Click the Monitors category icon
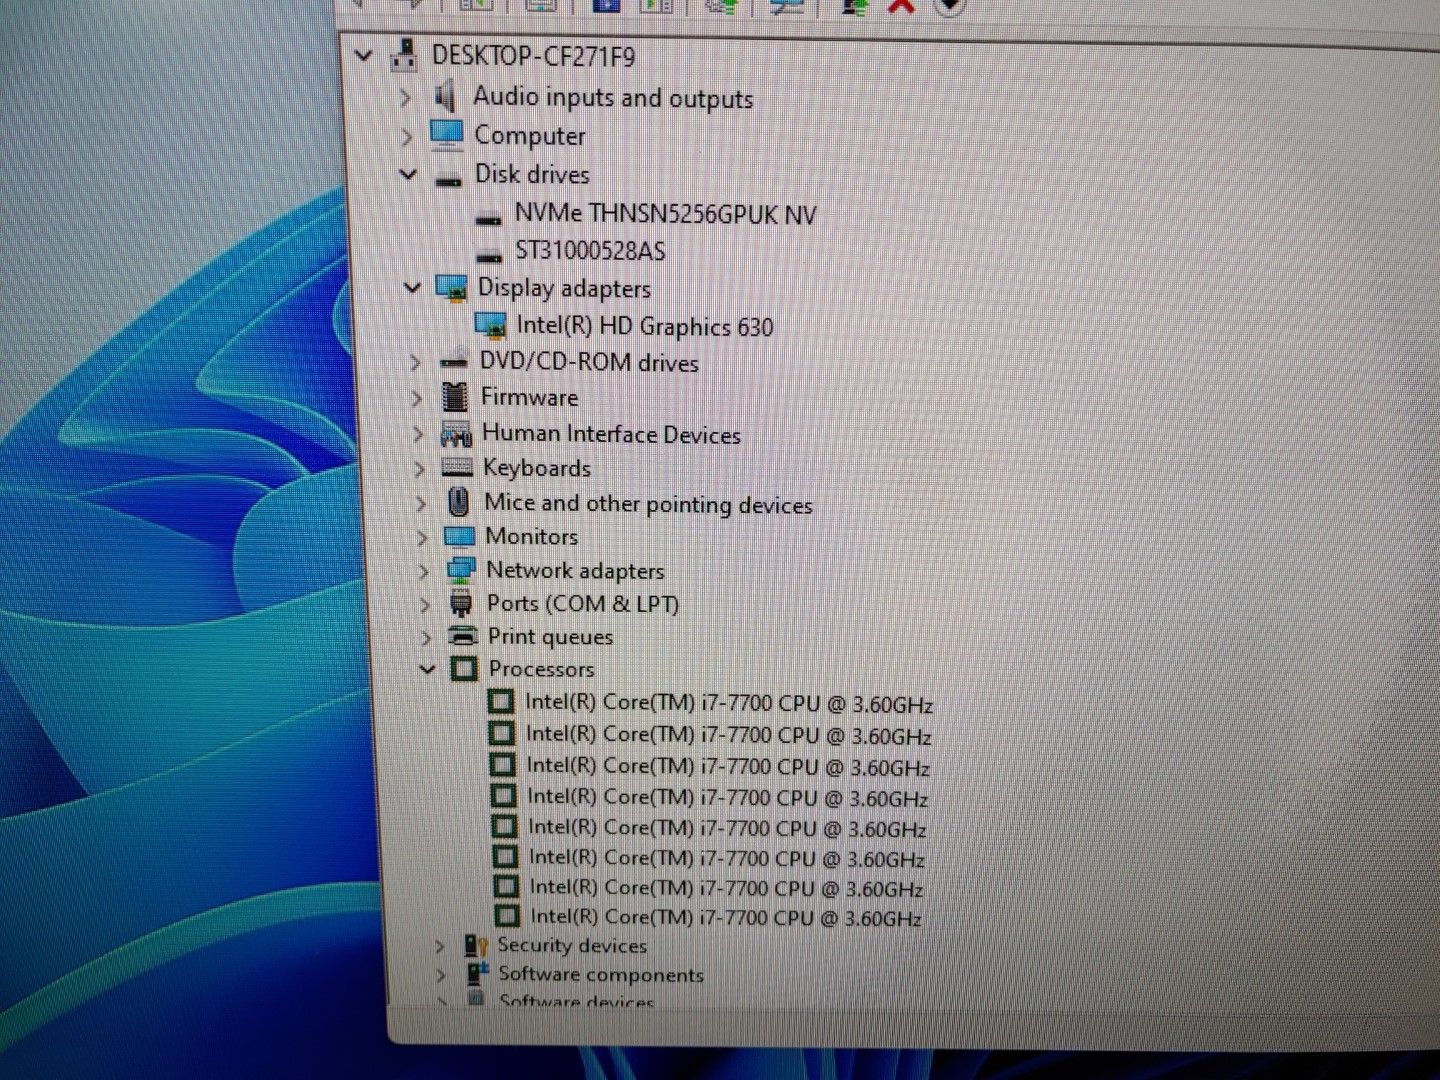Viewport: 1440px width, 1080px height. (x=459, y=537)
